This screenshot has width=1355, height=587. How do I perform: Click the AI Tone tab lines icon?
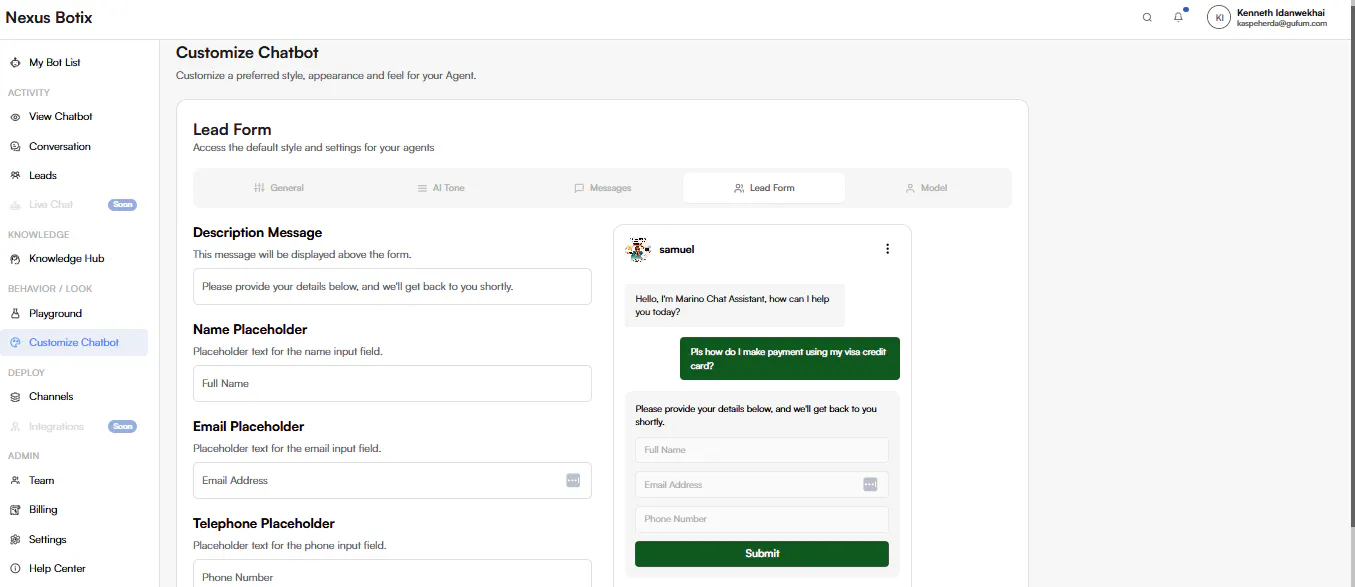click(422, 188)
